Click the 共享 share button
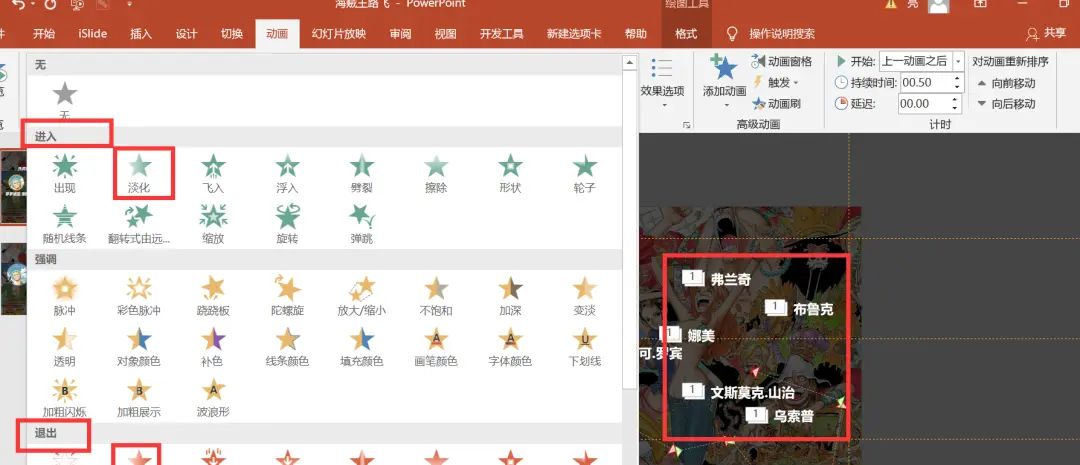The height and width of the screenshot is (465, 1080). [1046, 33]
